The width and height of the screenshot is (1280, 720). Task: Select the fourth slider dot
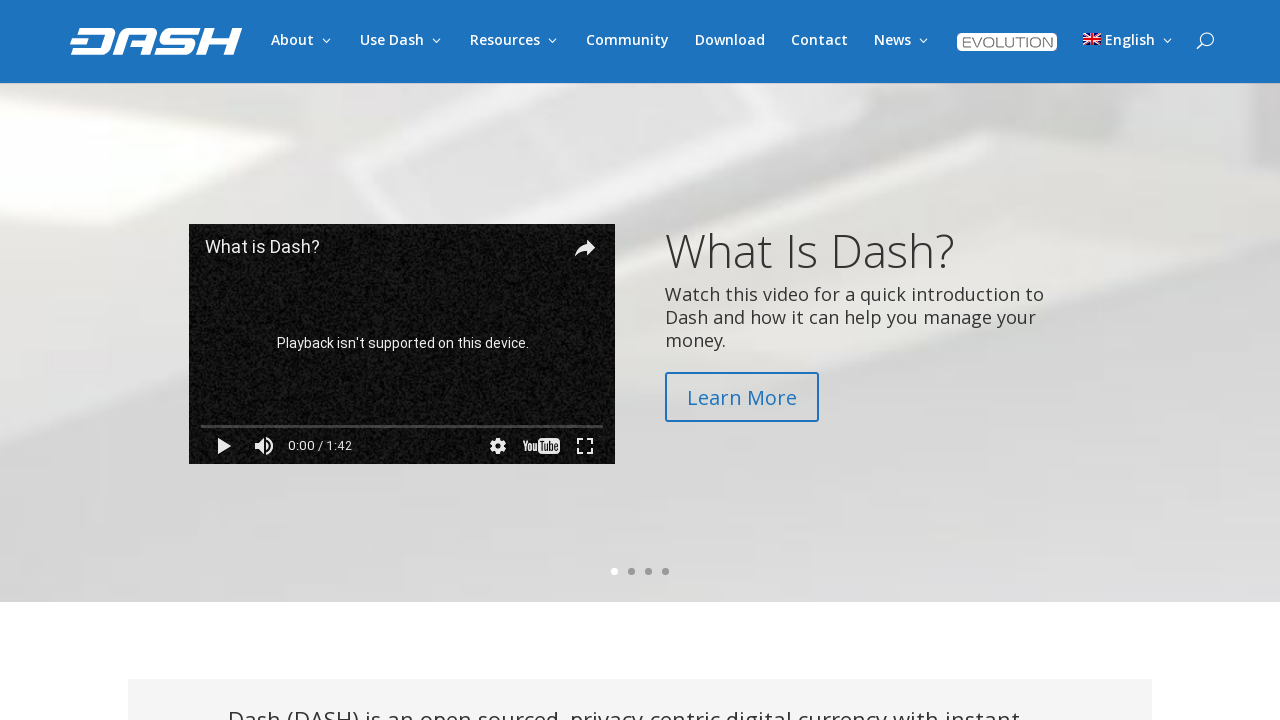point(666,572)
